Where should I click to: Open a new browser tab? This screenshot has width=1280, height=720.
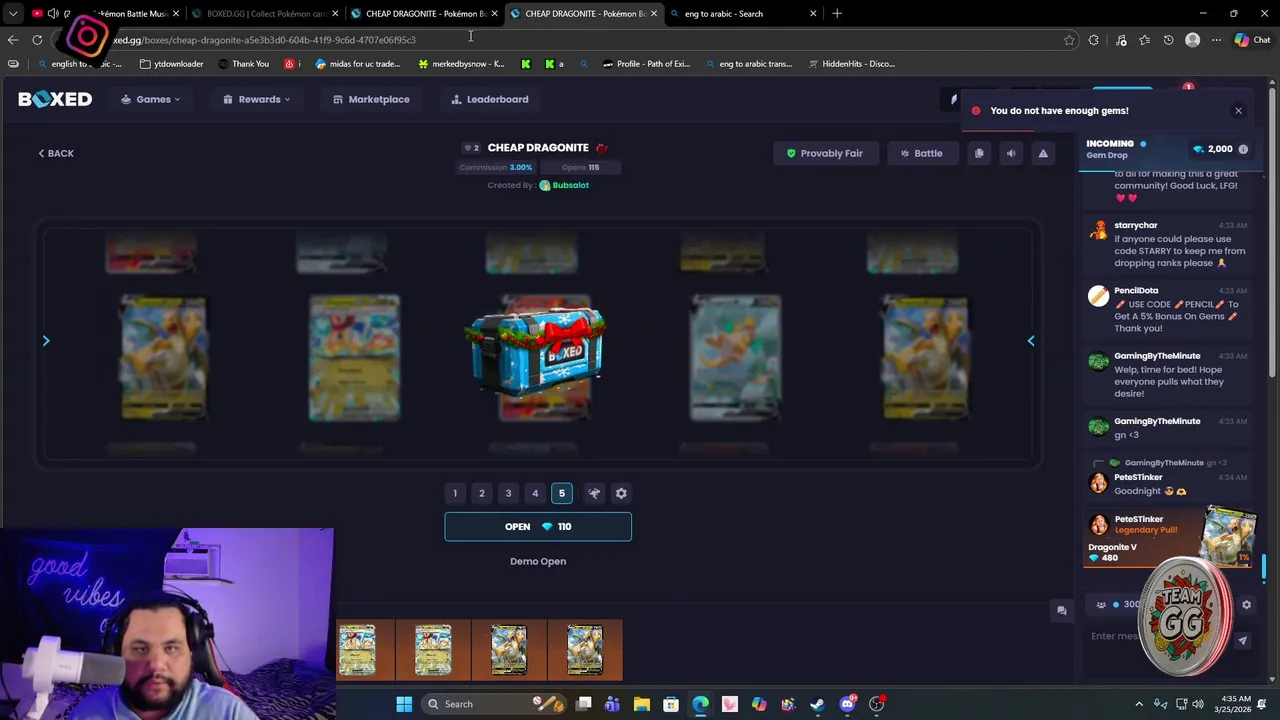coord(837,14)
